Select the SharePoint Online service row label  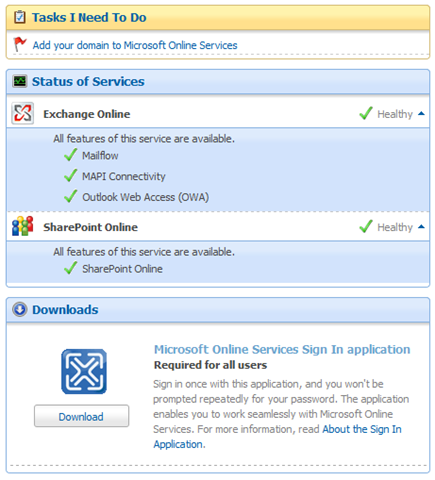pos(90,227)
